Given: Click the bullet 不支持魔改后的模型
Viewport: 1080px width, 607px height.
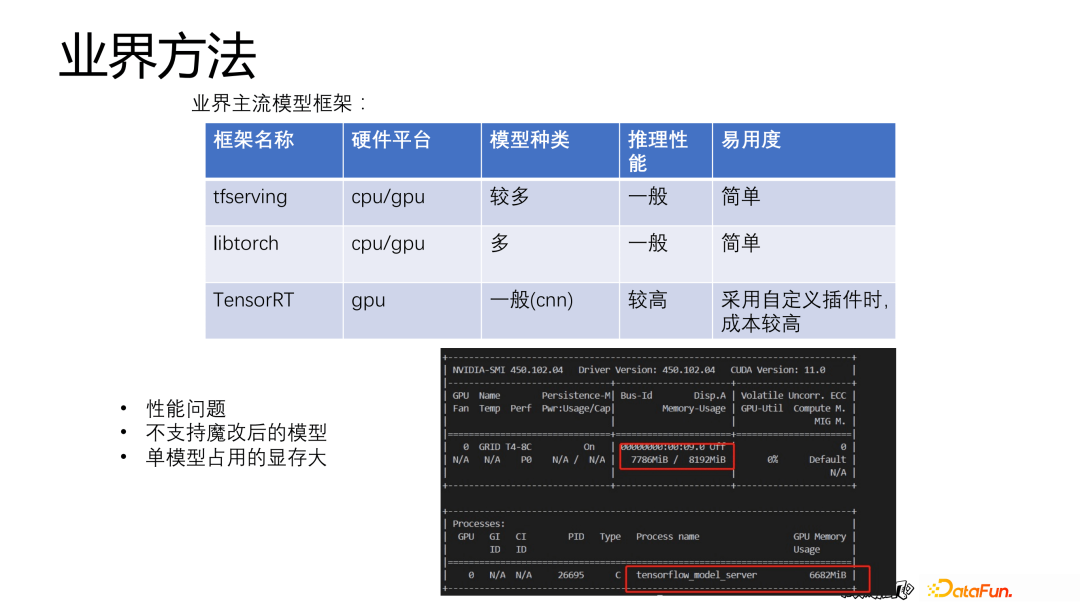Looking at the screenshot, I should tap(236, 433).
